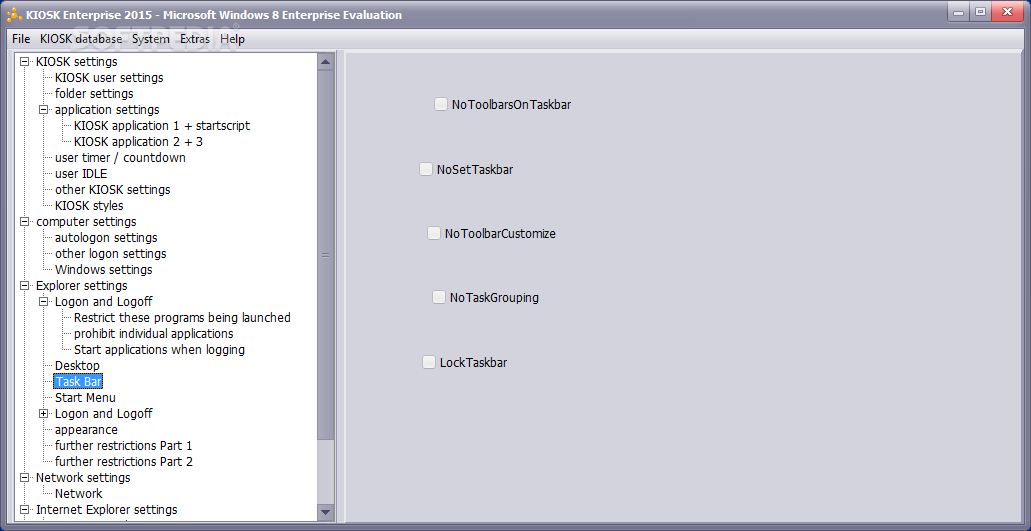Viewport: 1031px width, 531px height.
Task: Select folder settings tree item
Action: point(94,93)
